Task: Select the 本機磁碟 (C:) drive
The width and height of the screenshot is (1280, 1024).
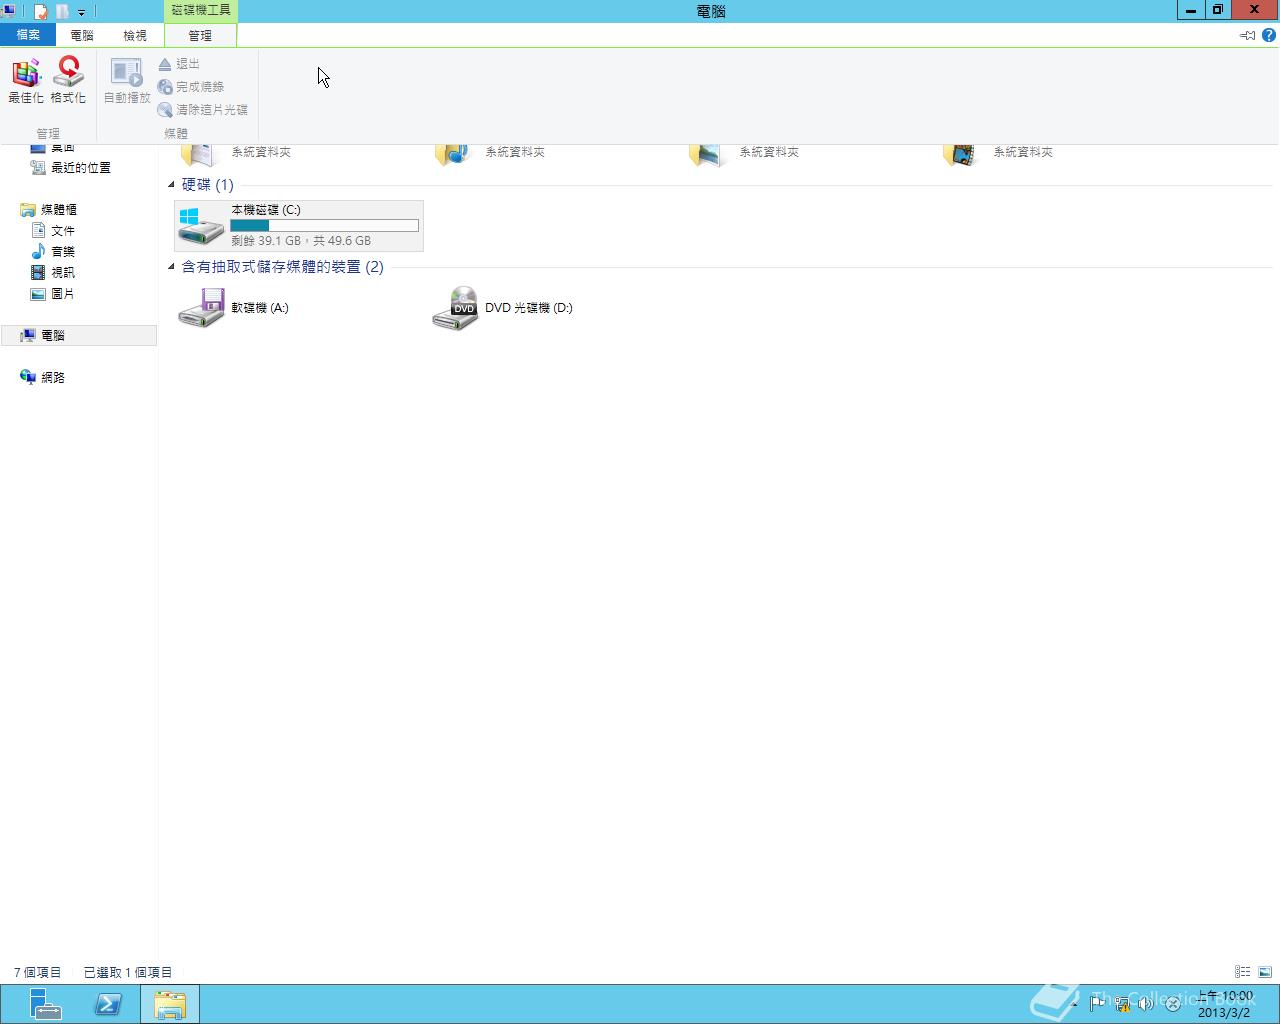Action: point(299,225)
